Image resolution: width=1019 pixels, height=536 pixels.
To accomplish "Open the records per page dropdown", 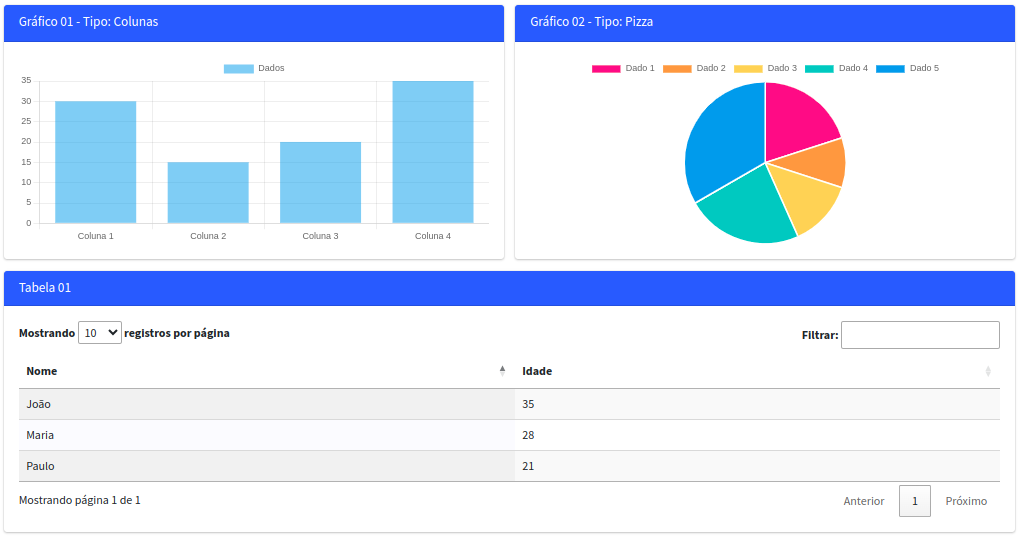I will click(100, 333).
